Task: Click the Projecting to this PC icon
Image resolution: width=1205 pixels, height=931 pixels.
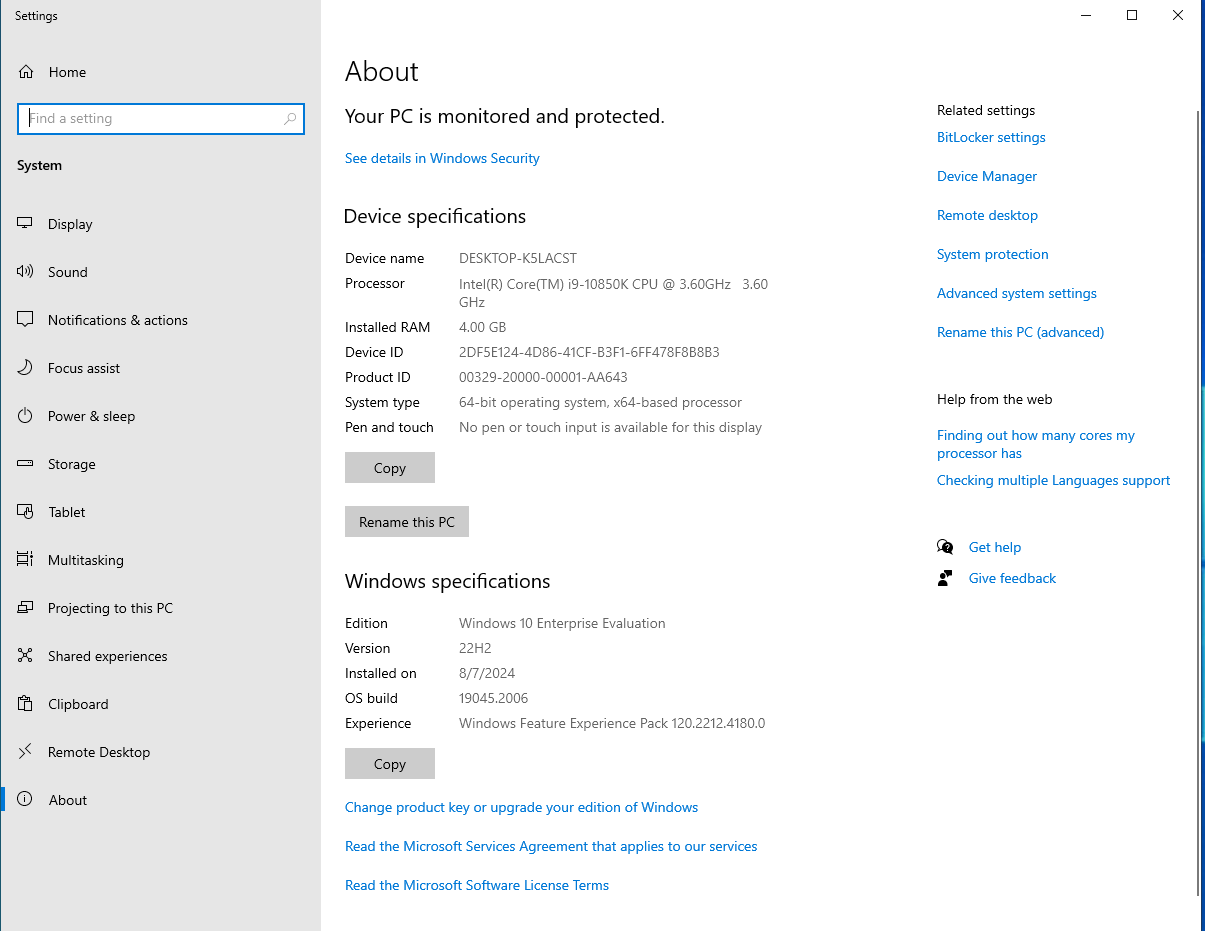Action: click(x=26, y=608)
